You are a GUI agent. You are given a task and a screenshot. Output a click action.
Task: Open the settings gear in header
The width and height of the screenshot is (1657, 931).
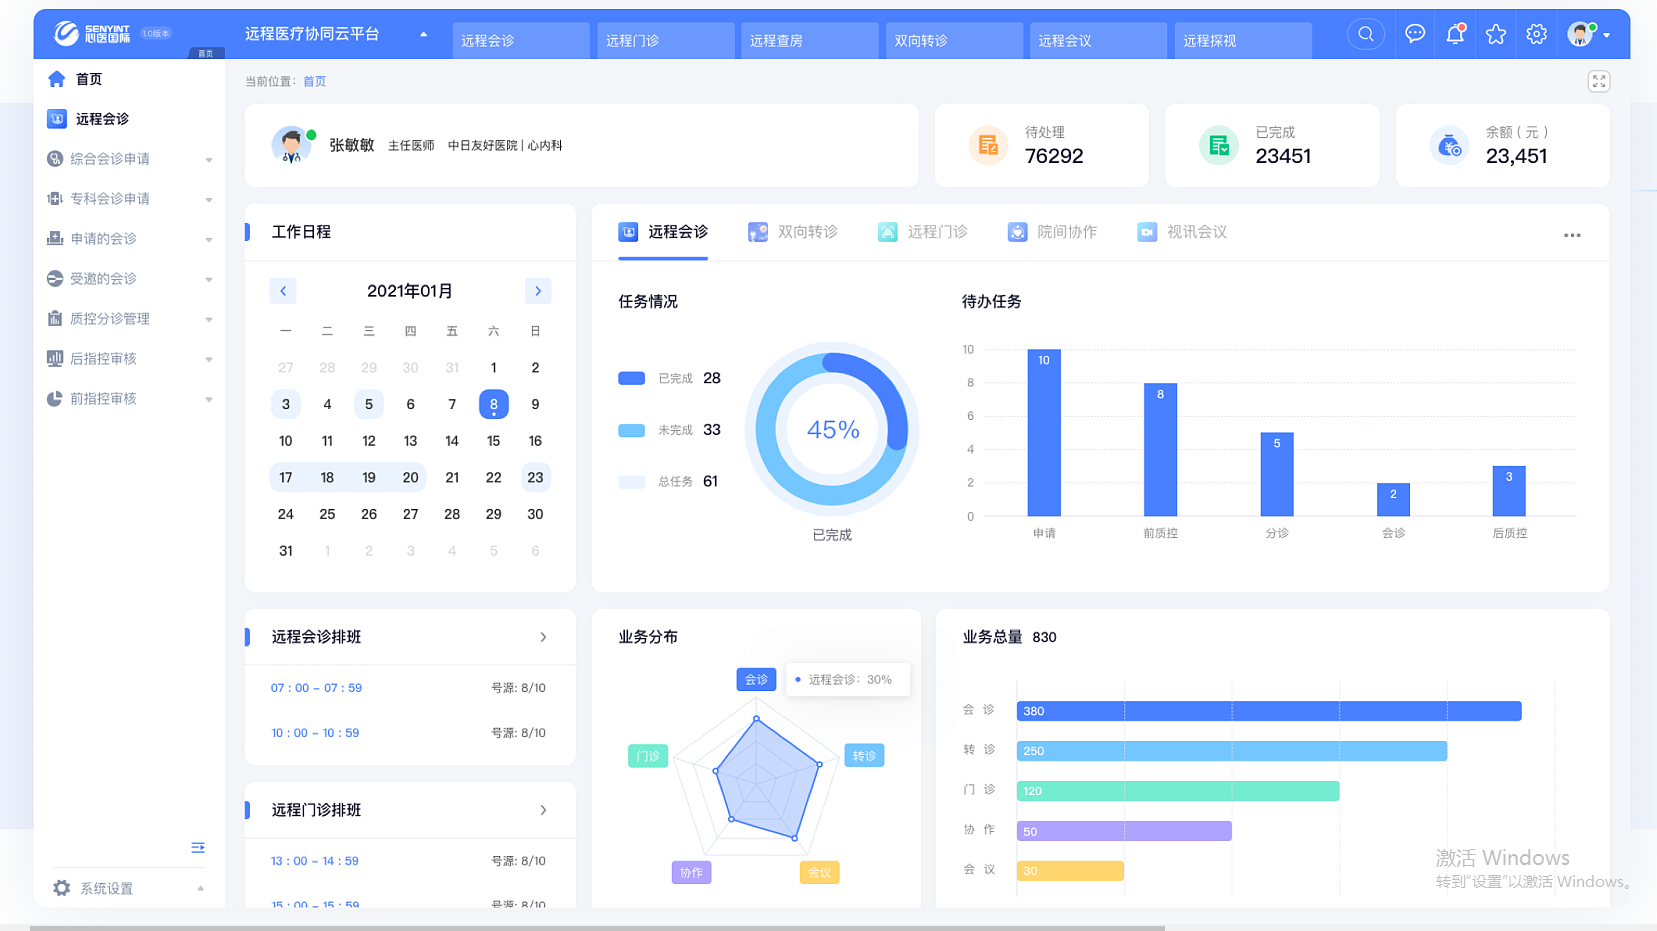pos(1537,34)
